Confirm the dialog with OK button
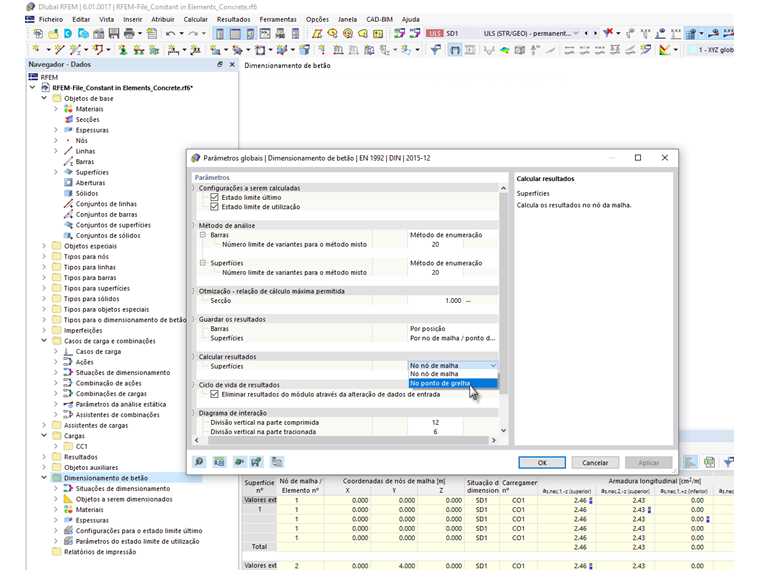Image resolution: width=760 pixels, height=570 pixels. tap(542, 462)
